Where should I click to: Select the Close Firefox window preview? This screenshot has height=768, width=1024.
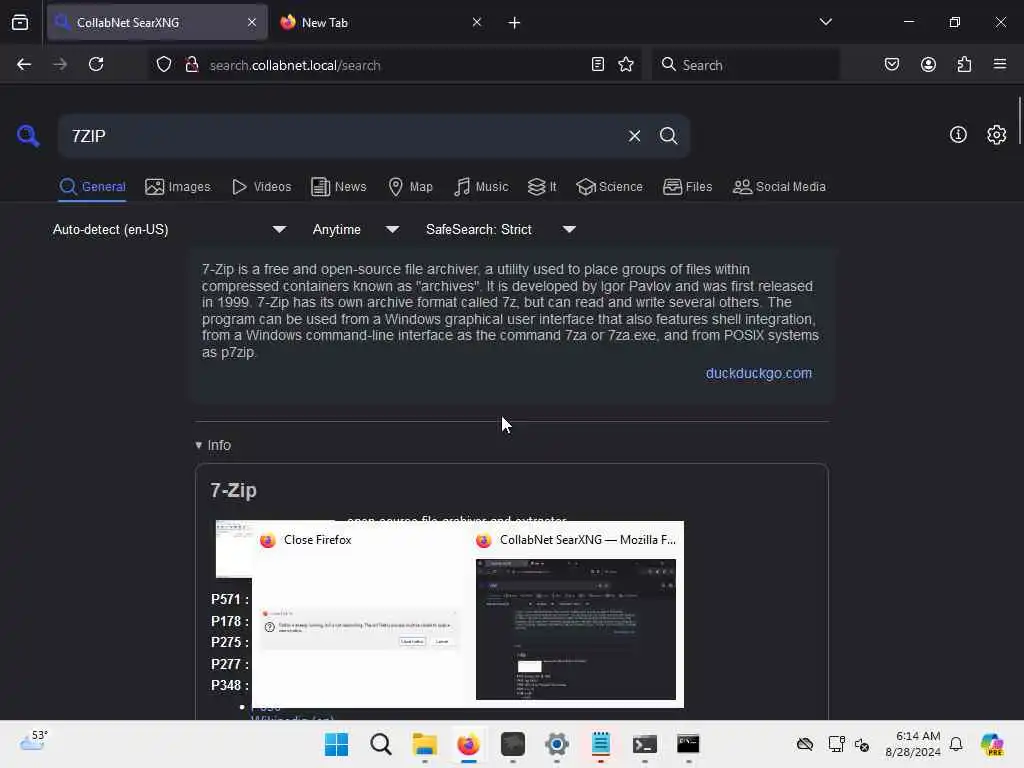coord(359,615)
